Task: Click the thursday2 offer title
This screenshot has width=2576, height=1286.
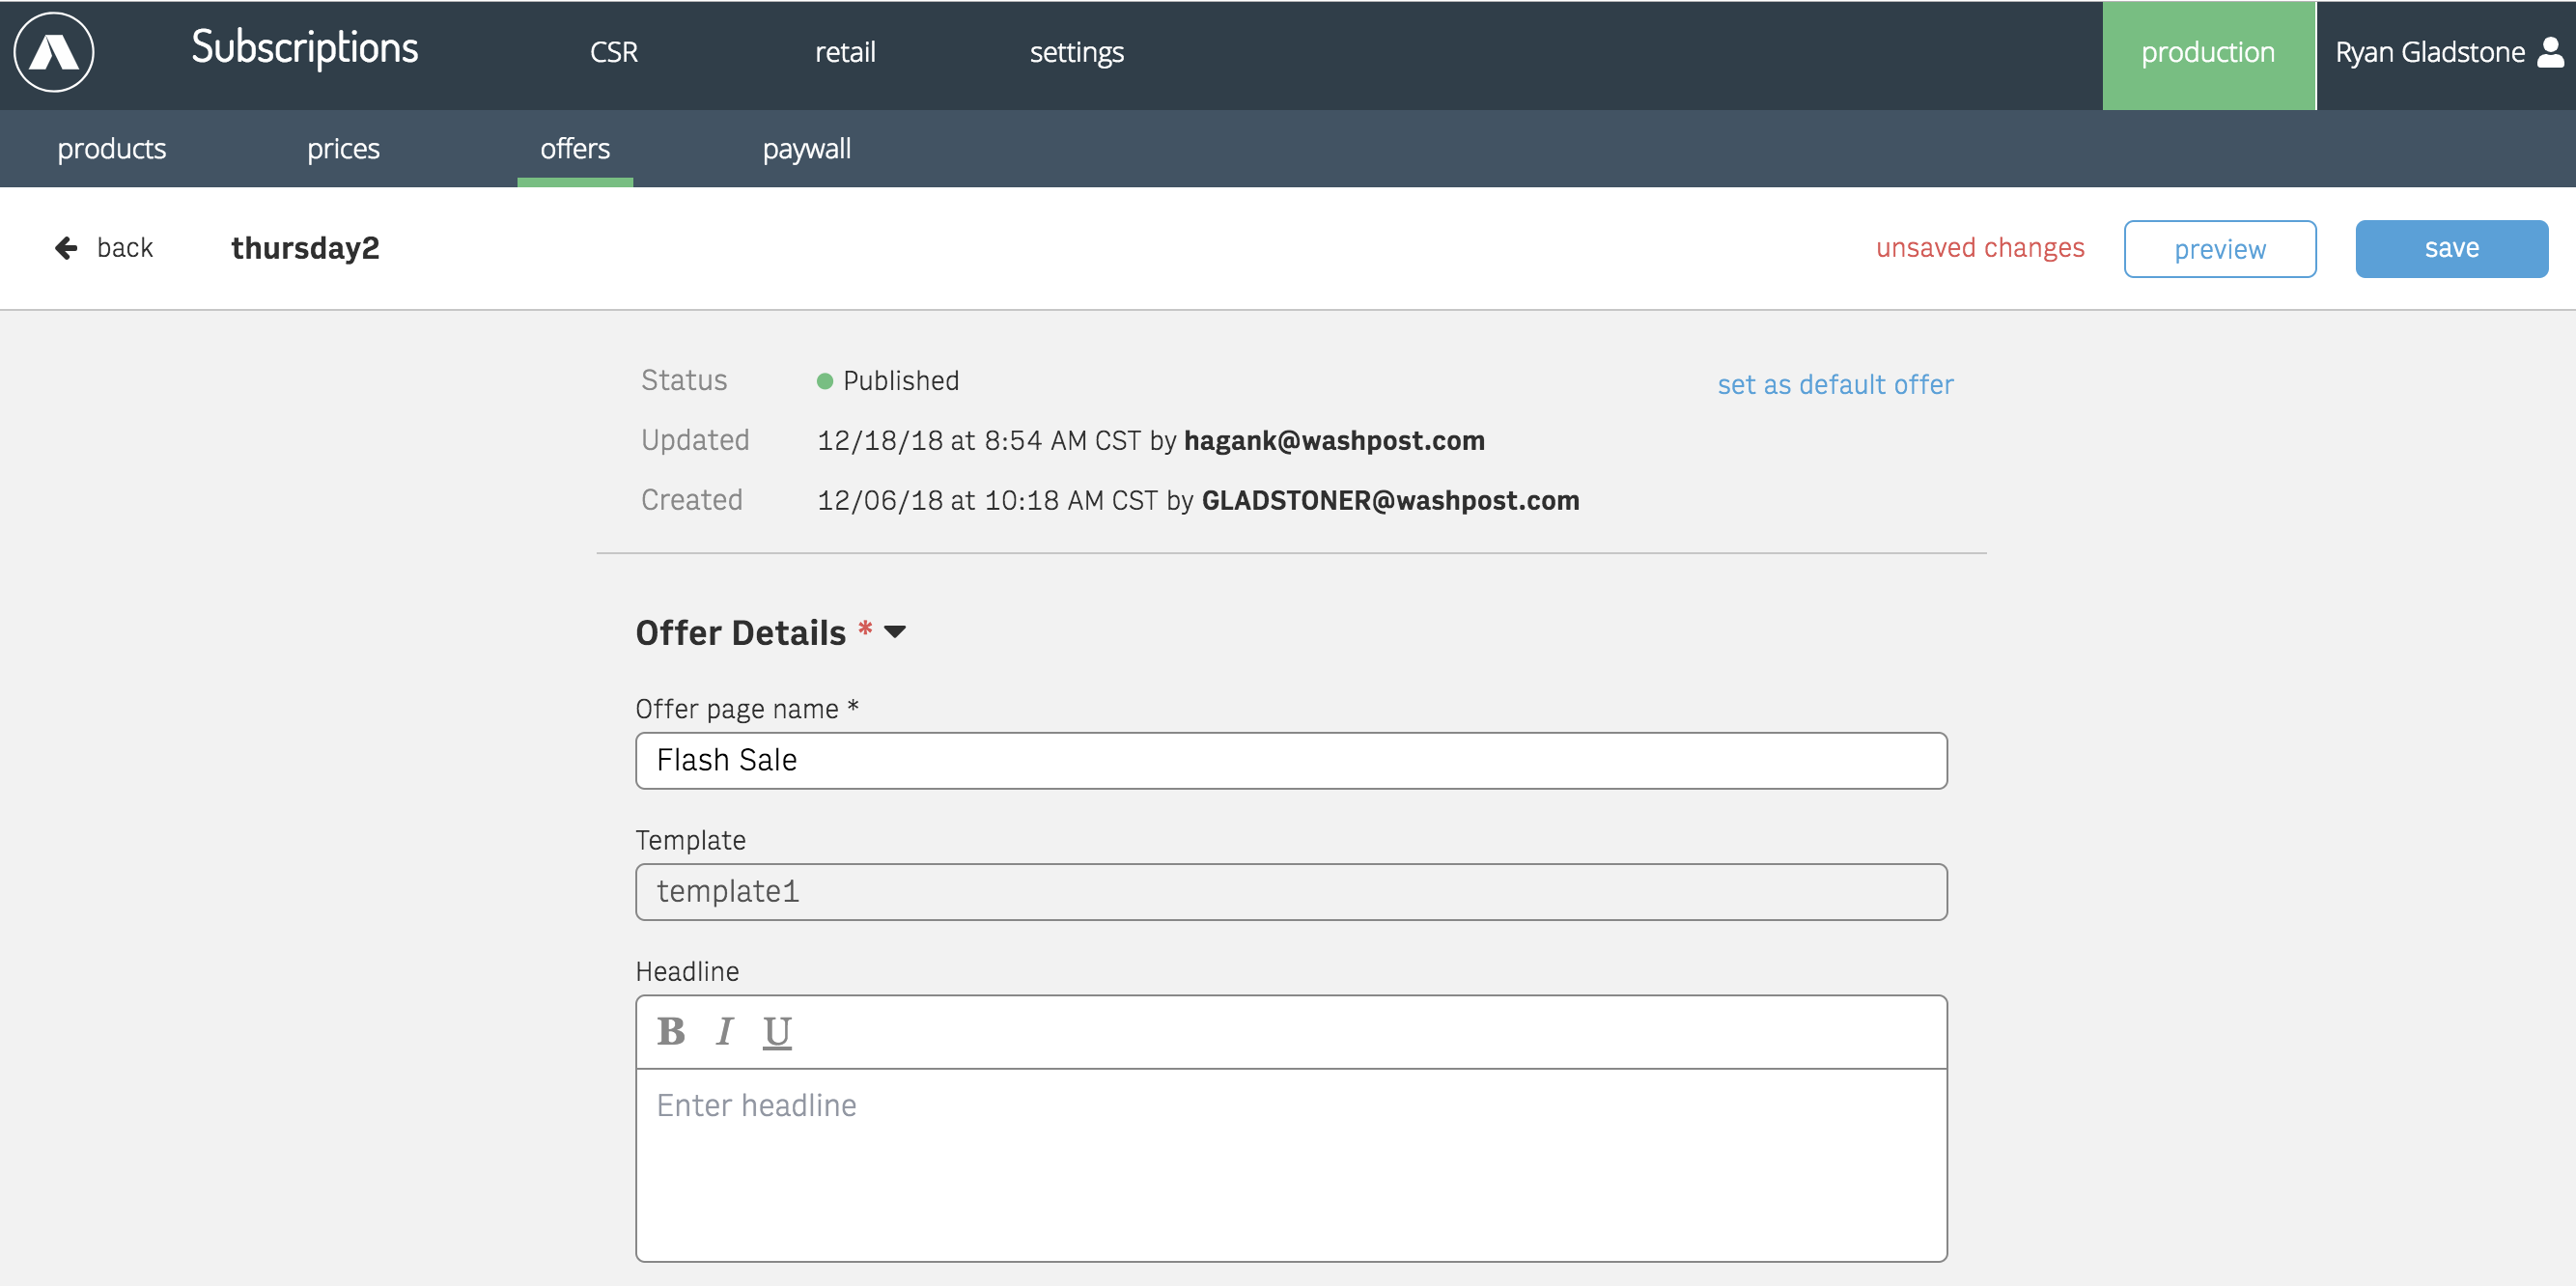Action: point(305,248)
